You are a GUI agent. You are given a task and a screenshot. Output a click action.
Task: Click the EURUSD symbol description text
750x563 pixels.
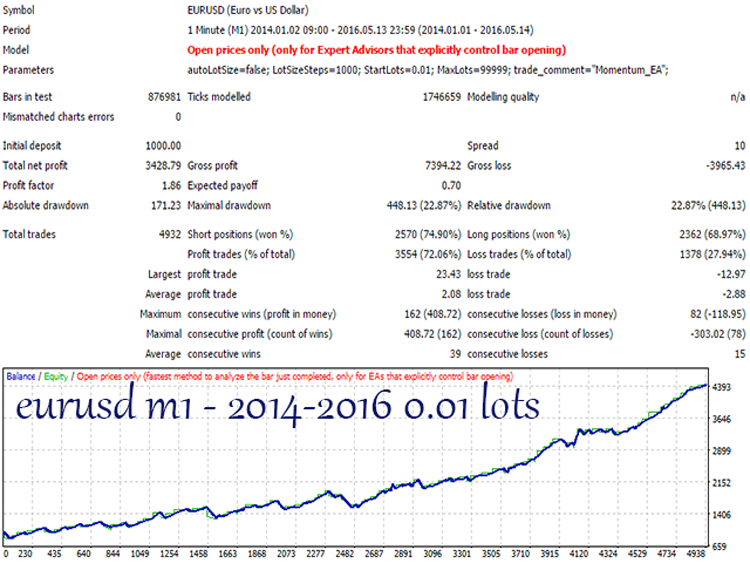pyautogui.click(x=248, y=10)
